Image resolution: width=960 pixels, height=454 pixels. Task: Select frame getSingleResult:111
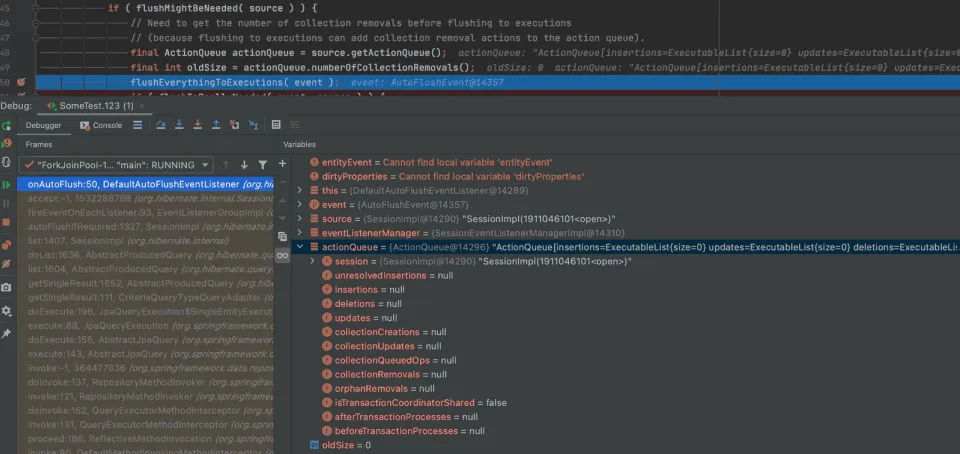[146, 297]
